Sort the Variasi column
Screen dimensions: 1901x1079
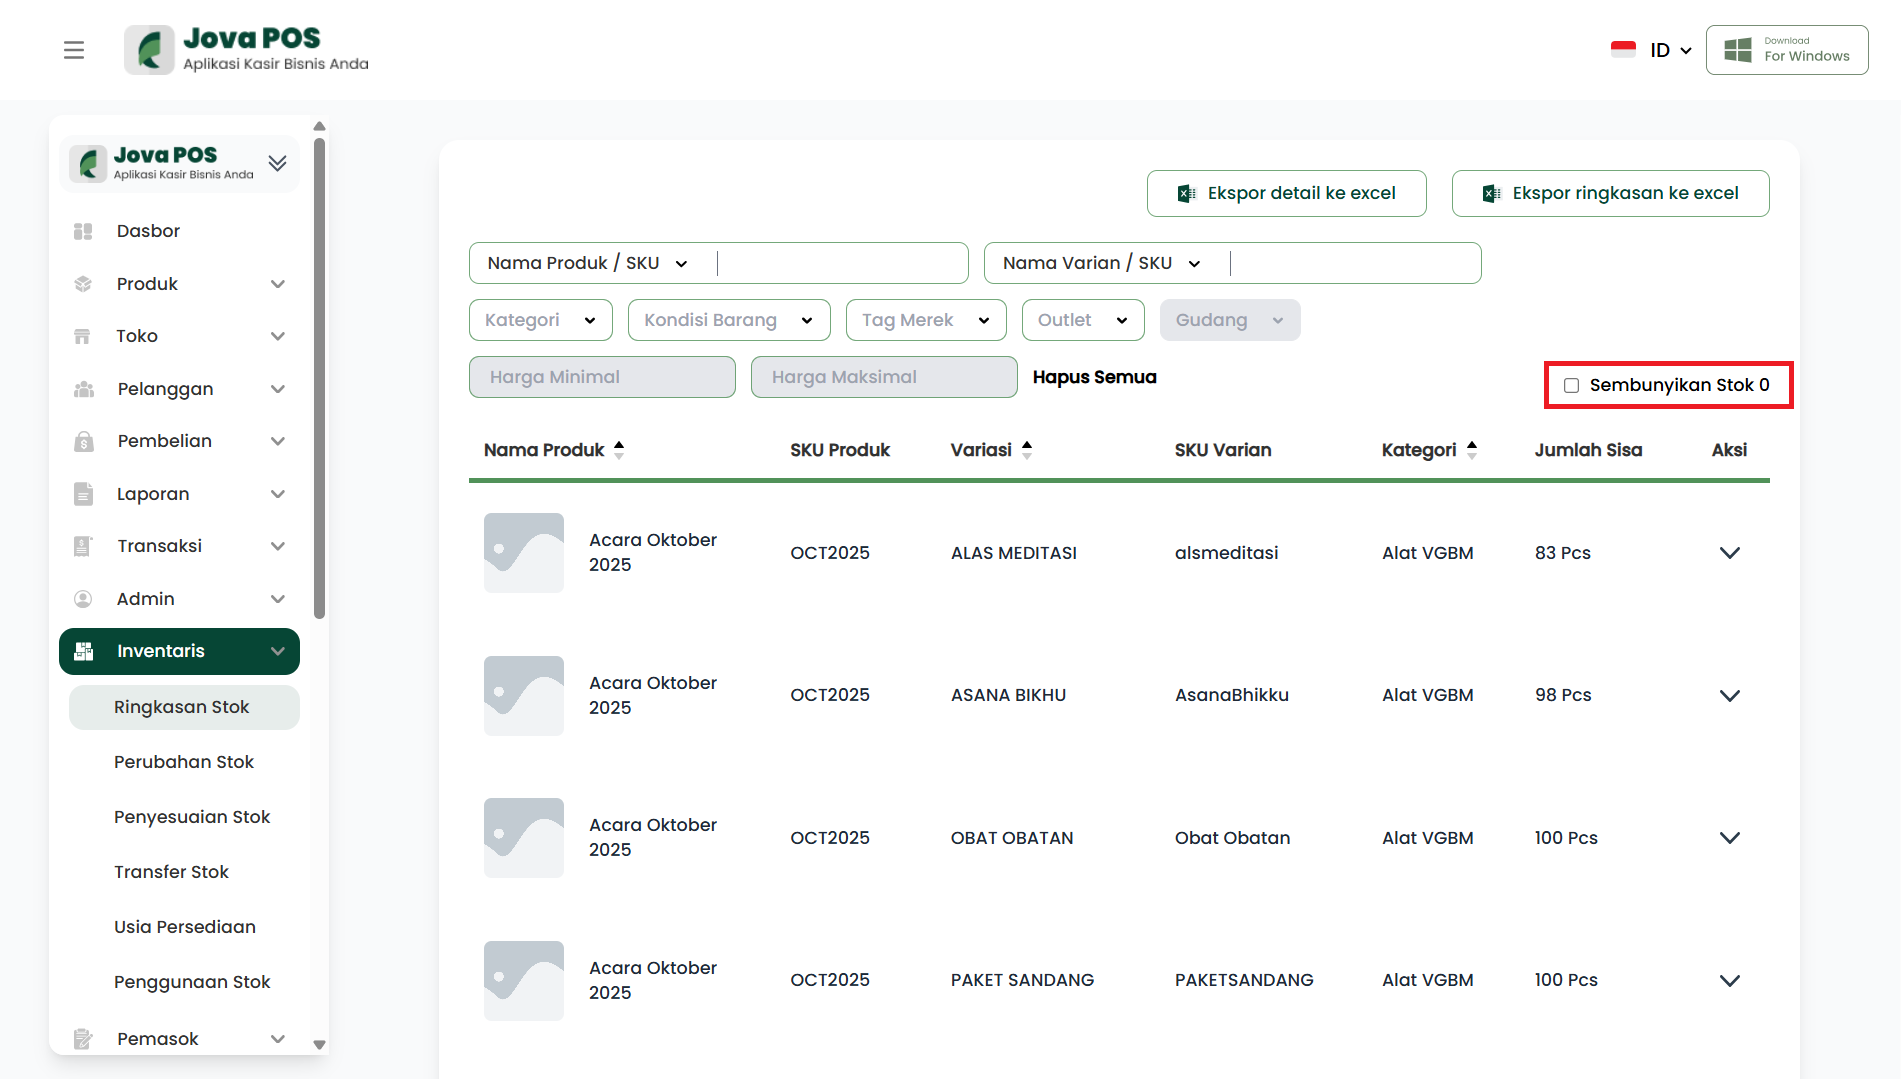pyautogui.click(x=1027, y=450)
